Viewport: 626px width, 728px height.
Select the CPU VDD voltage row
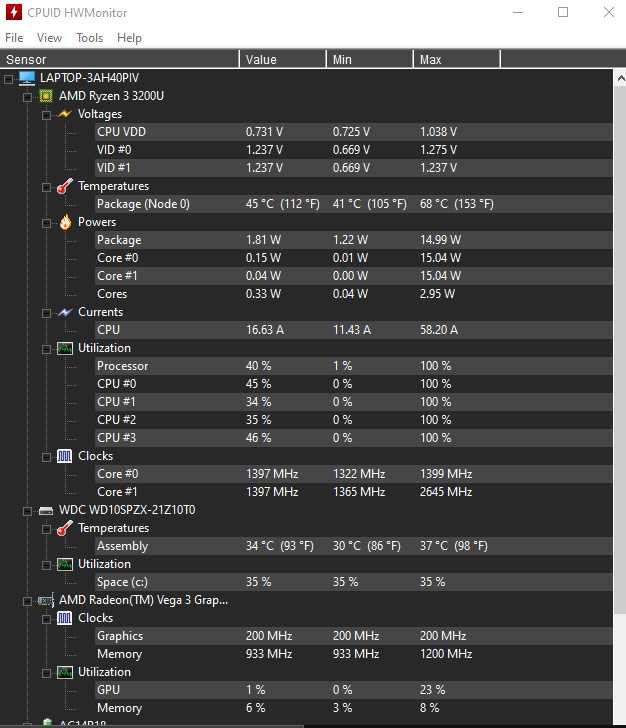pos(354,132)
